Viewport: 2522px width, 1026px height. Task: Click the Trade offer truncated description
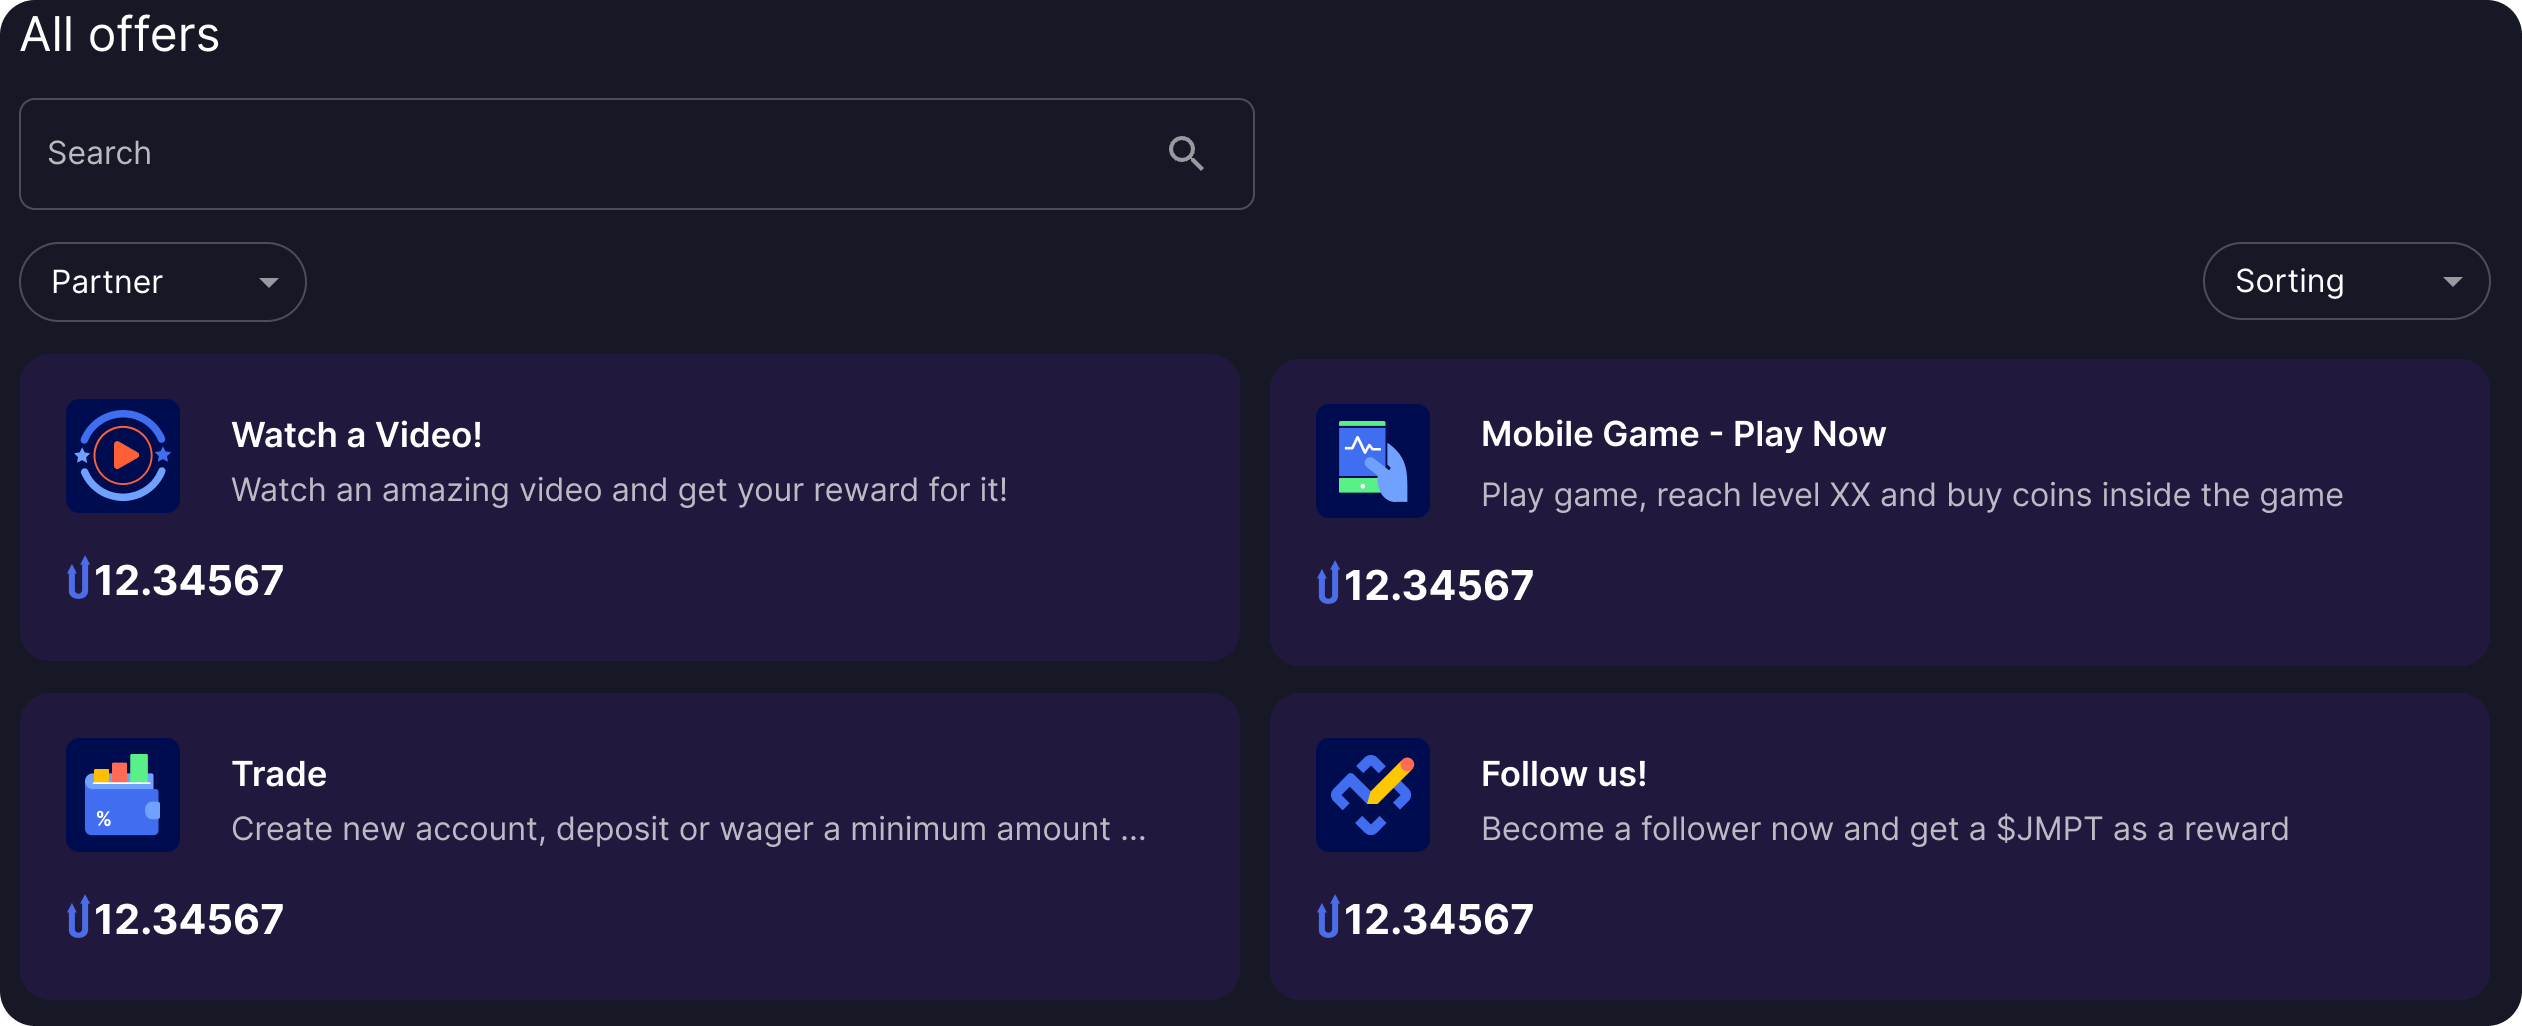(x=688, y=829)
